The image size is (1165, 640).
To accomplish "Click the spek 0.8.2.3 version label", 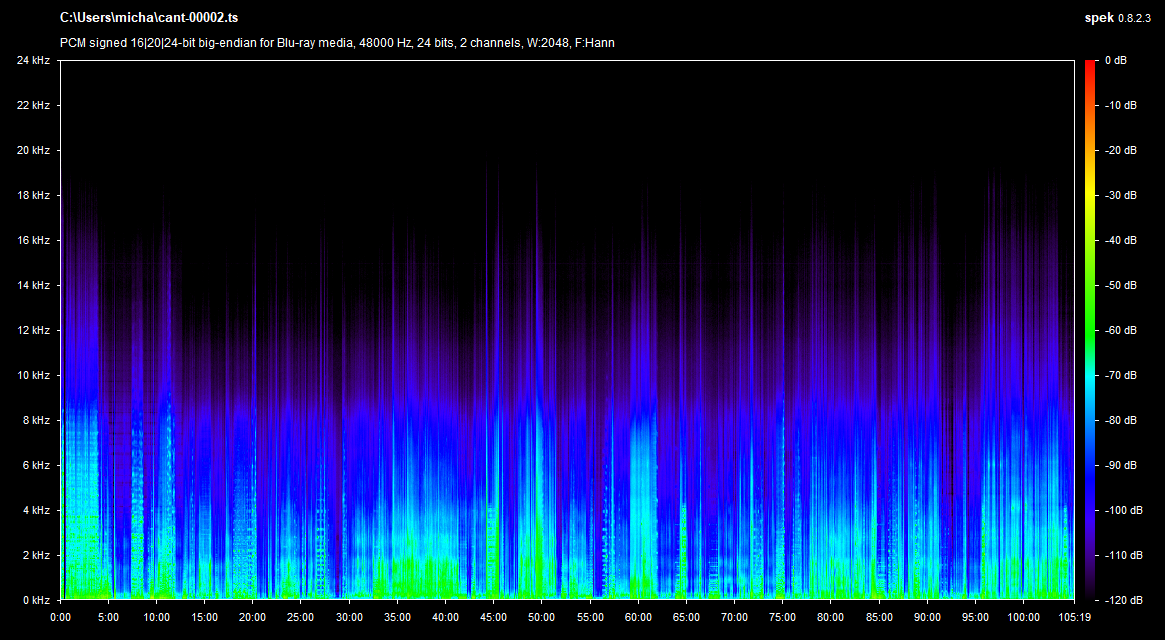I will tap(1117, 18).
